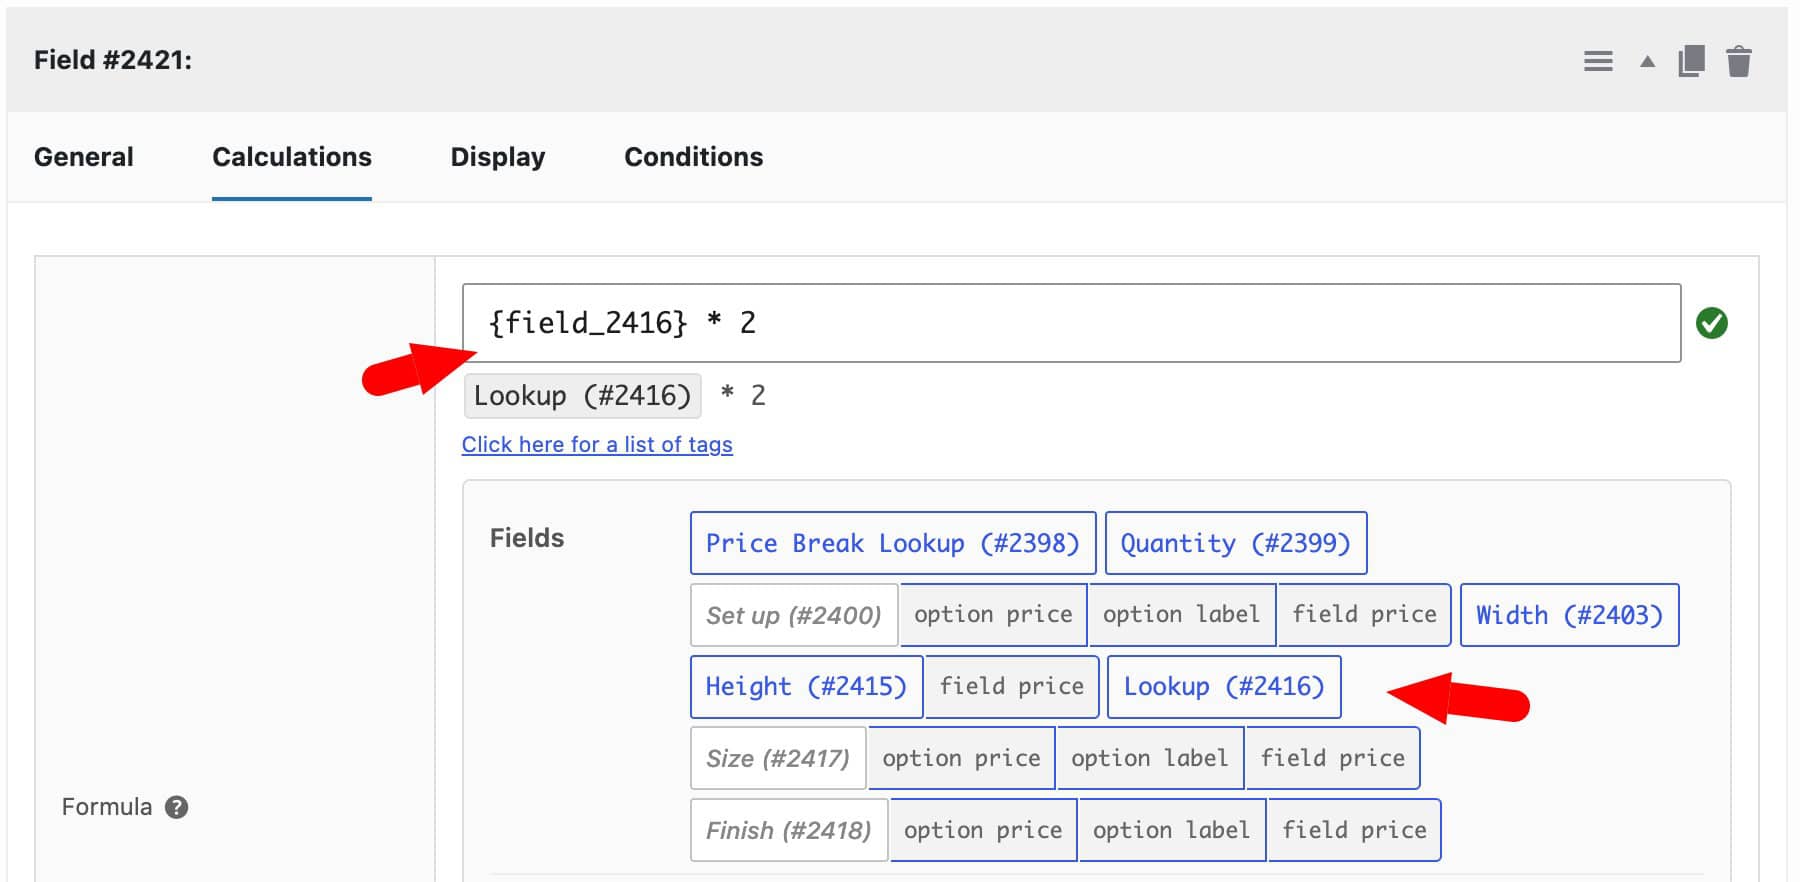Duplicate Field #2421 with the copy icon
The height and width of the screenshot is (882, 1800).
click(1691, 61)
